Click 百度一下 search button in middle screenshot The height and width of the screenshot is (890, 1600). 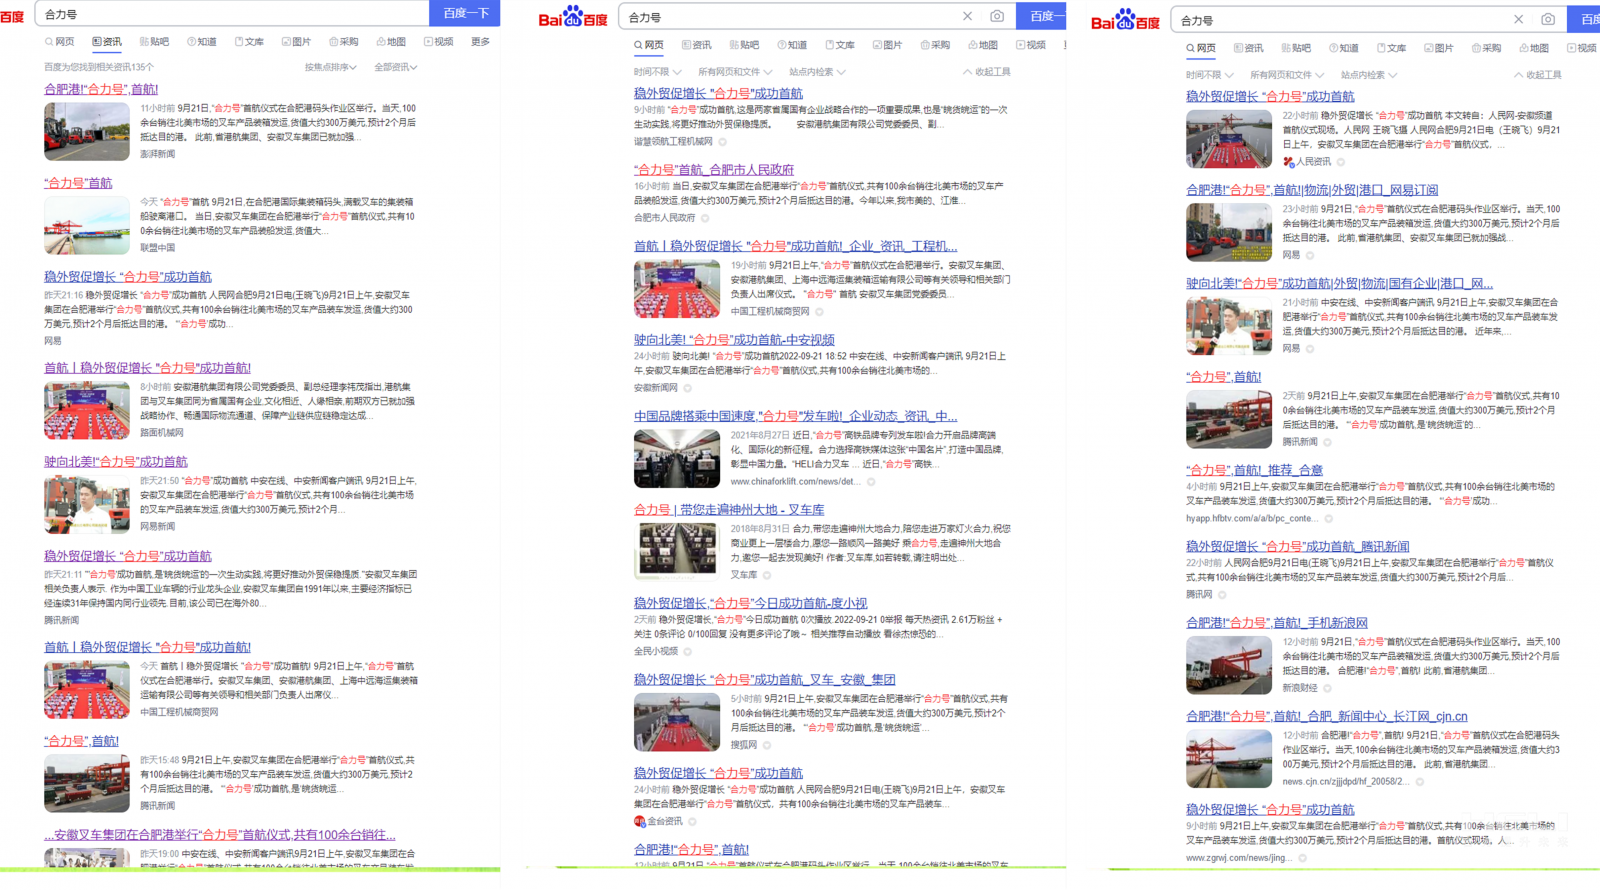(1041, 16)
